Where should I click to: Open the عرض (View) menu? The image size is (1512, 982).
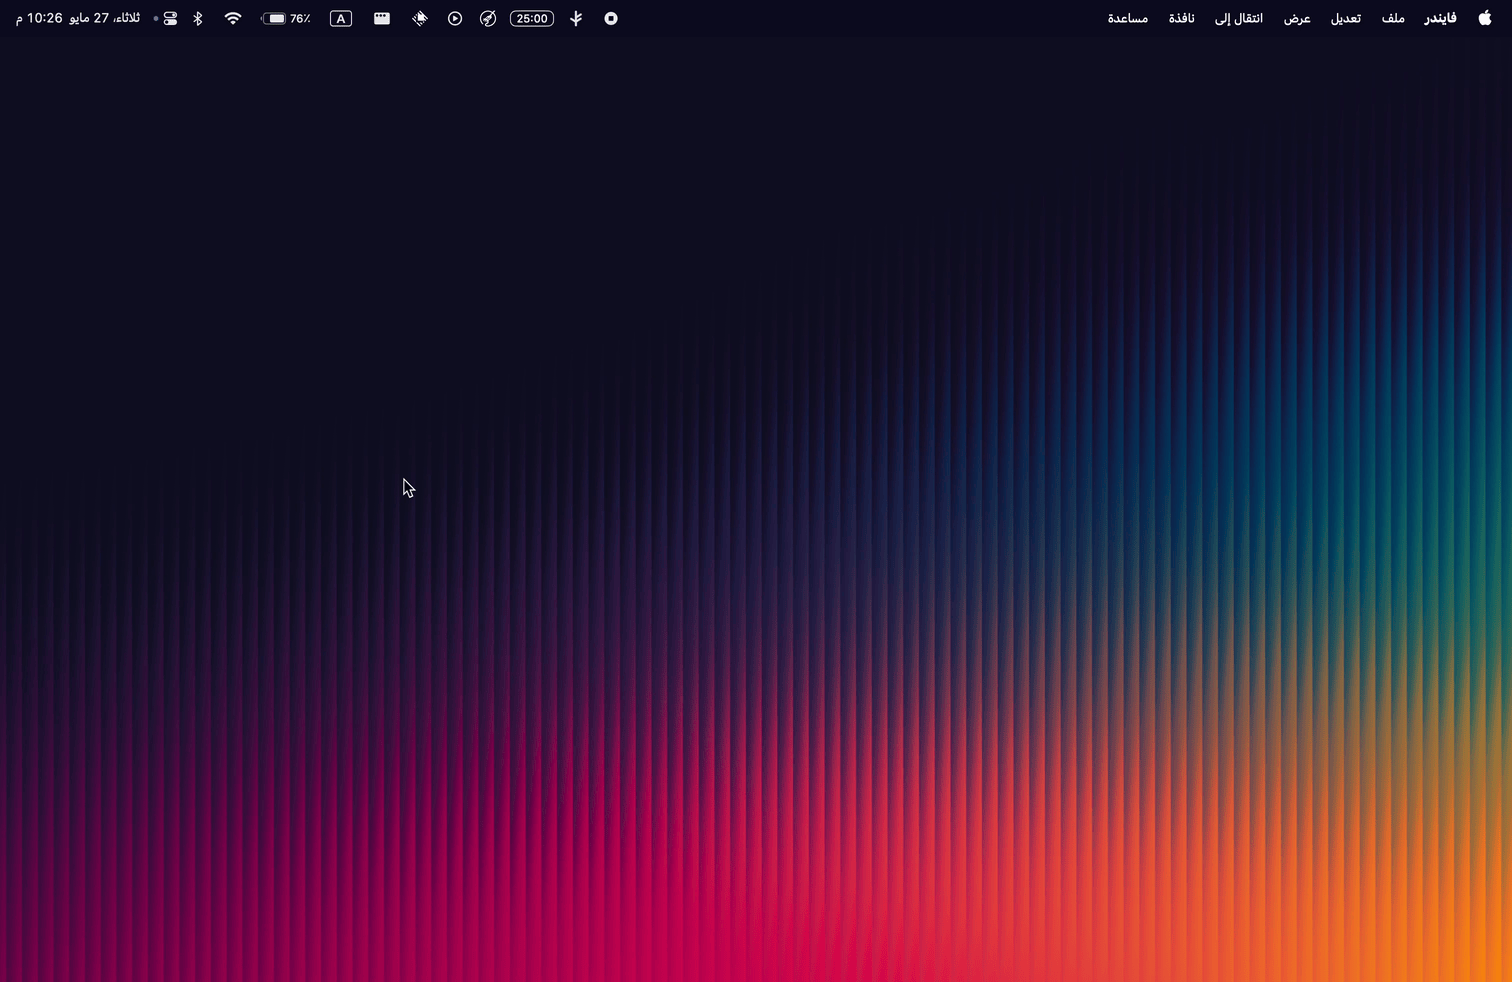click(1297, 18)
